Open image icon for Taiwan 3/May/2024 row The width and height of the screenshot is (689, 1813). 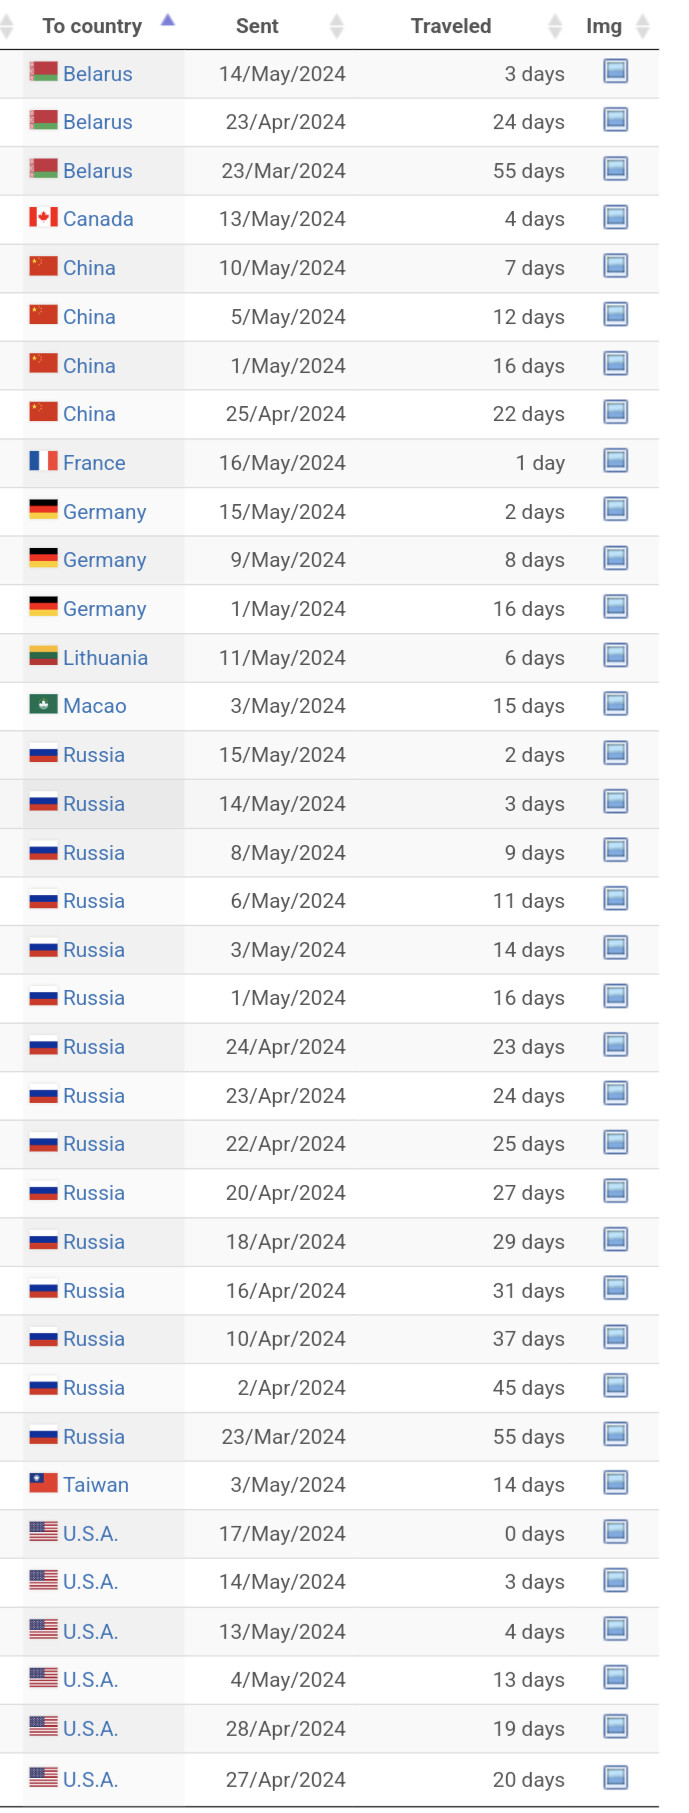[x=616, y=1483]
